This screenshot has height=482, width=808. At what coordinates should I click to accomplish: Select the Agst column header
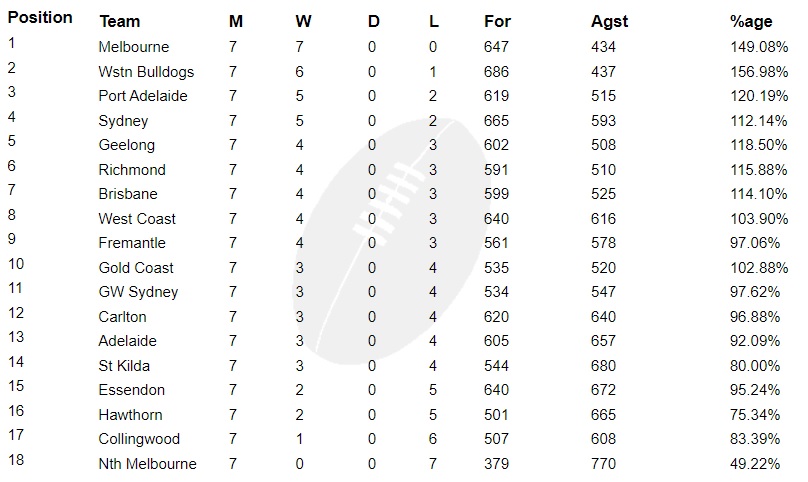tap(609, 21)
